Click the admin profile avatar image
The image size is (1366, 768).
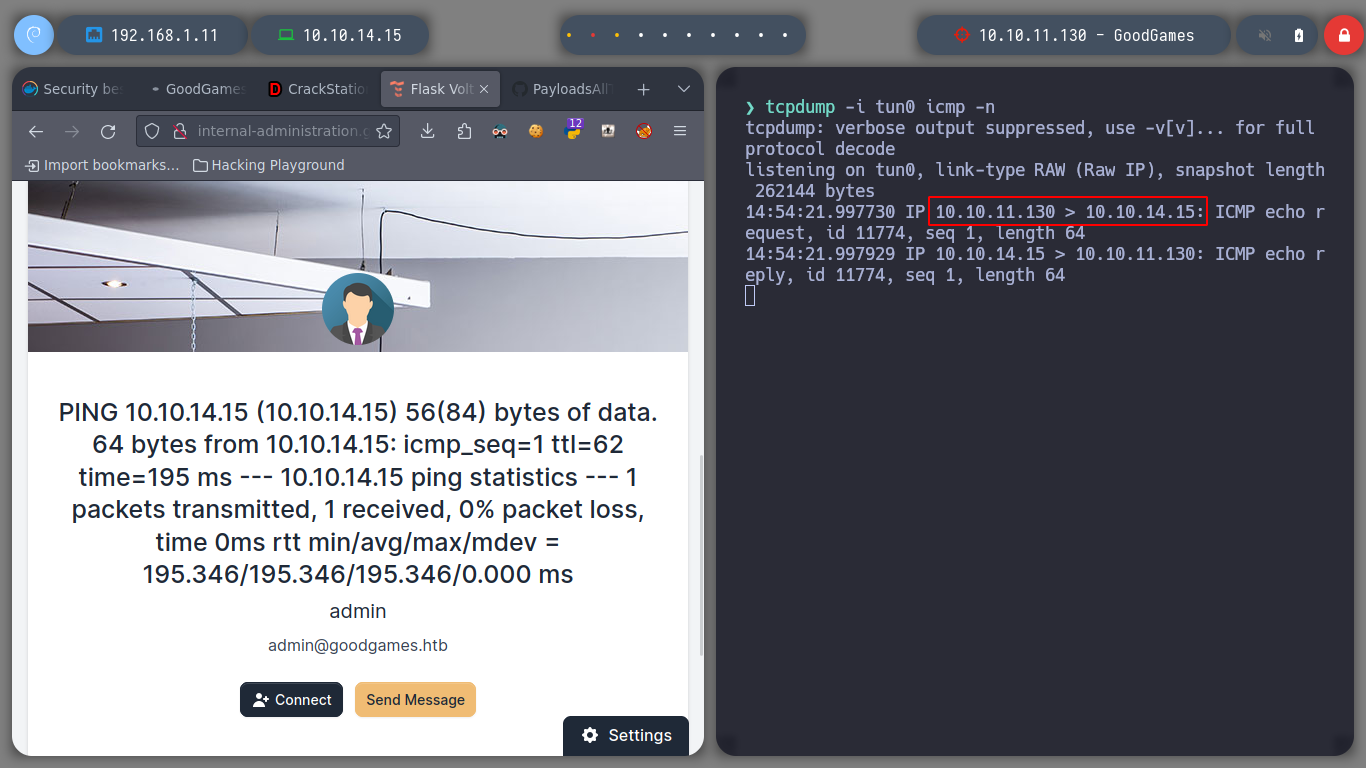[x=358, y=309]
